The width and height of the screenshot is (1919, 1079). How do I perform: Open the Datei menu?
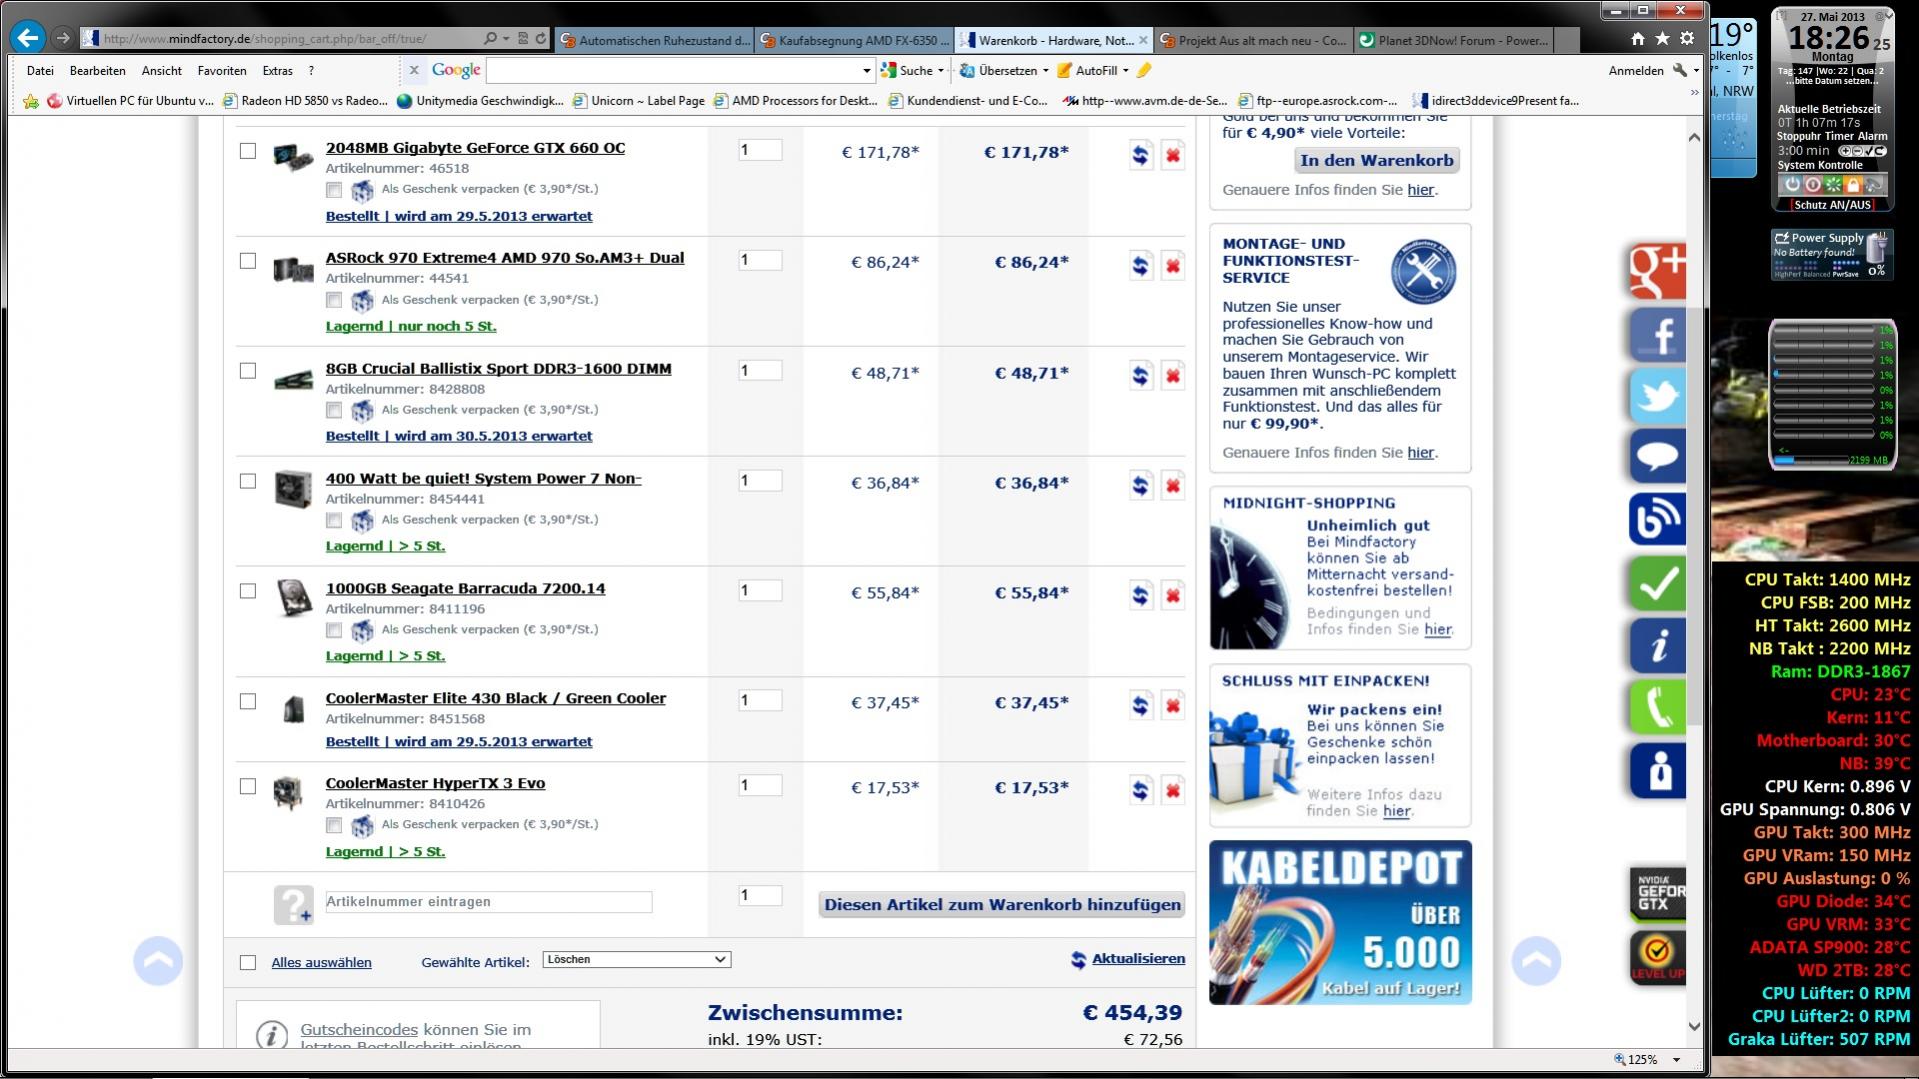[40, 71]
